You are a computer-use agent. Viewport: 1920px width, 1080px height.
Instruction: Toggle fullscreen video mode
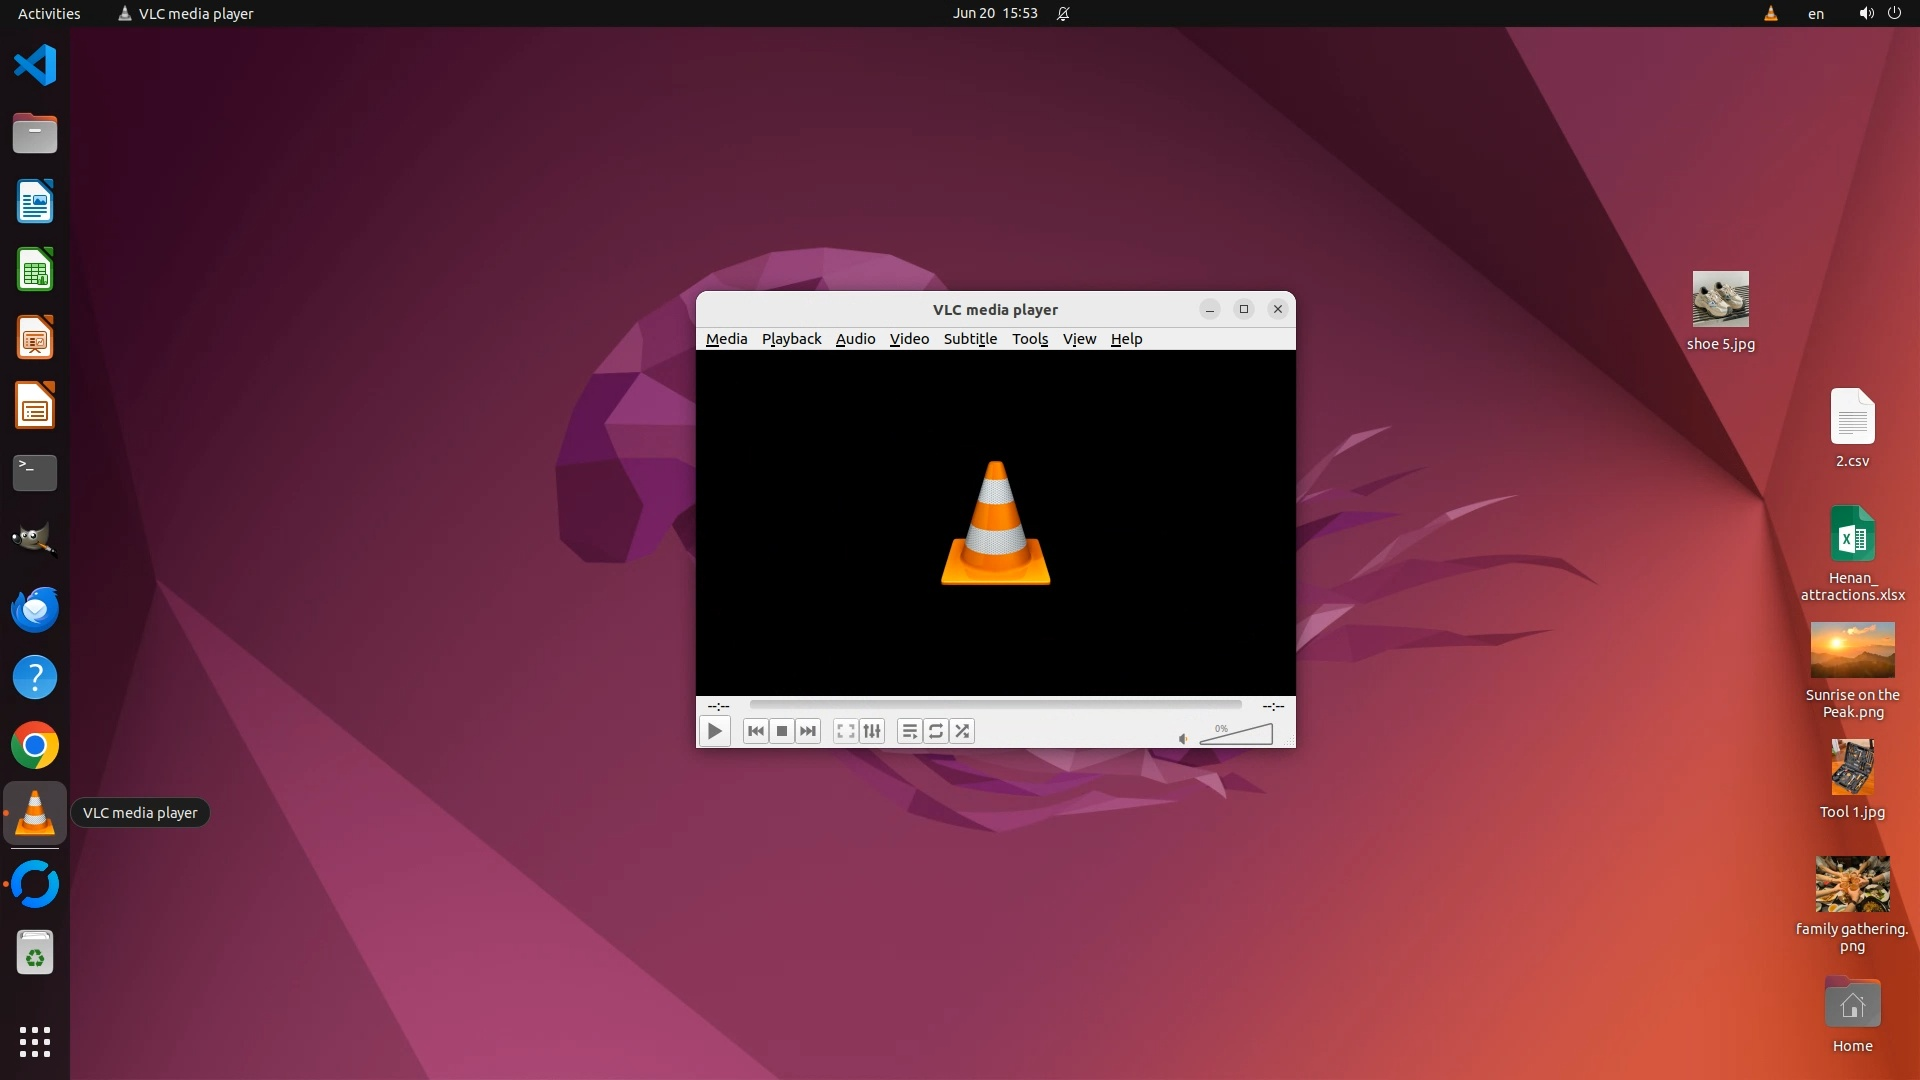(x=846, y=731)
